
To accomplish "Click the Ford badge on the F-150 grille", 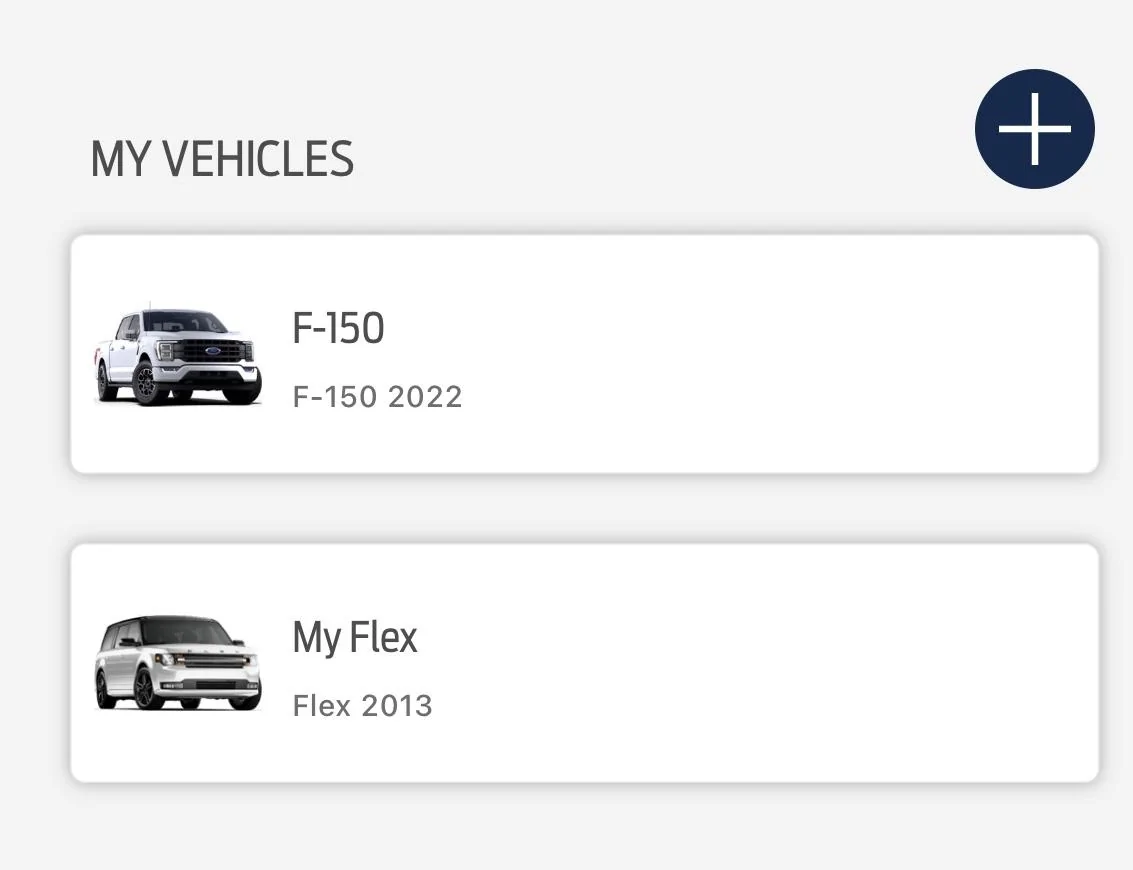I will (x=214, y=351).
